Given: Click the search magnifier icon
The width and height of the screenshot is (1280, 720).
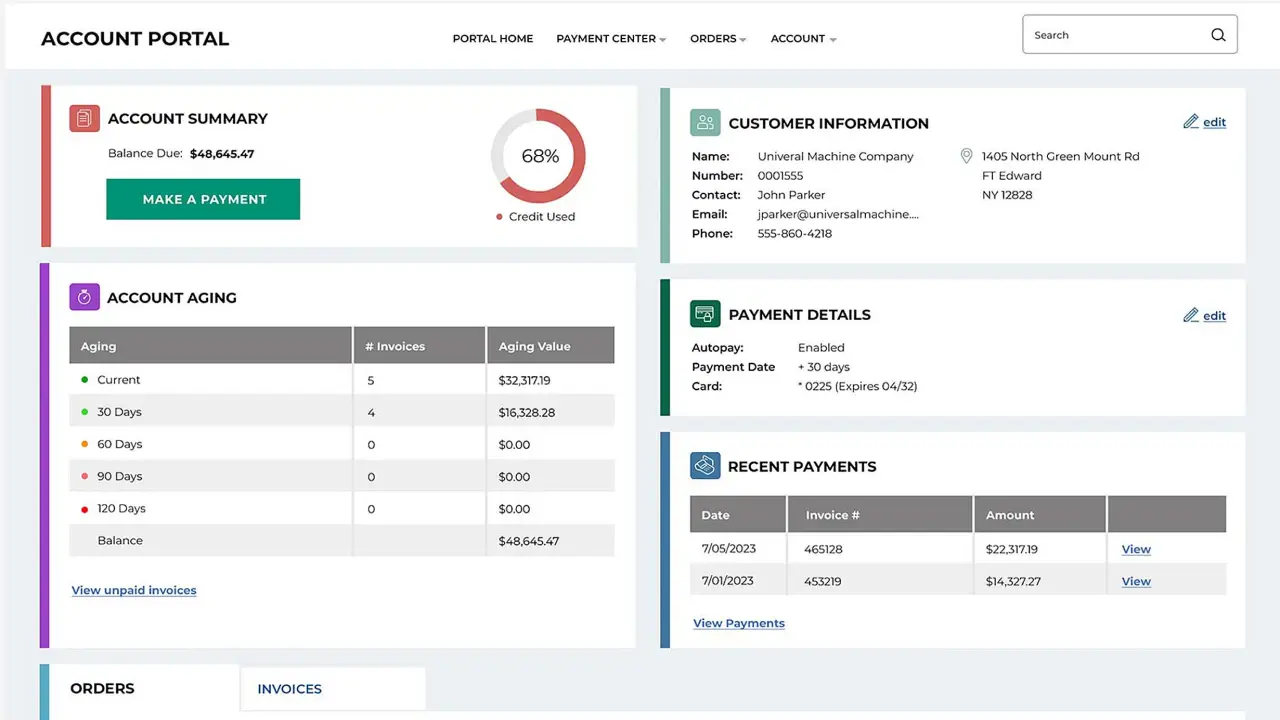Looking at the screenshot, I should pyautogui.click(x=1218, y=35).
